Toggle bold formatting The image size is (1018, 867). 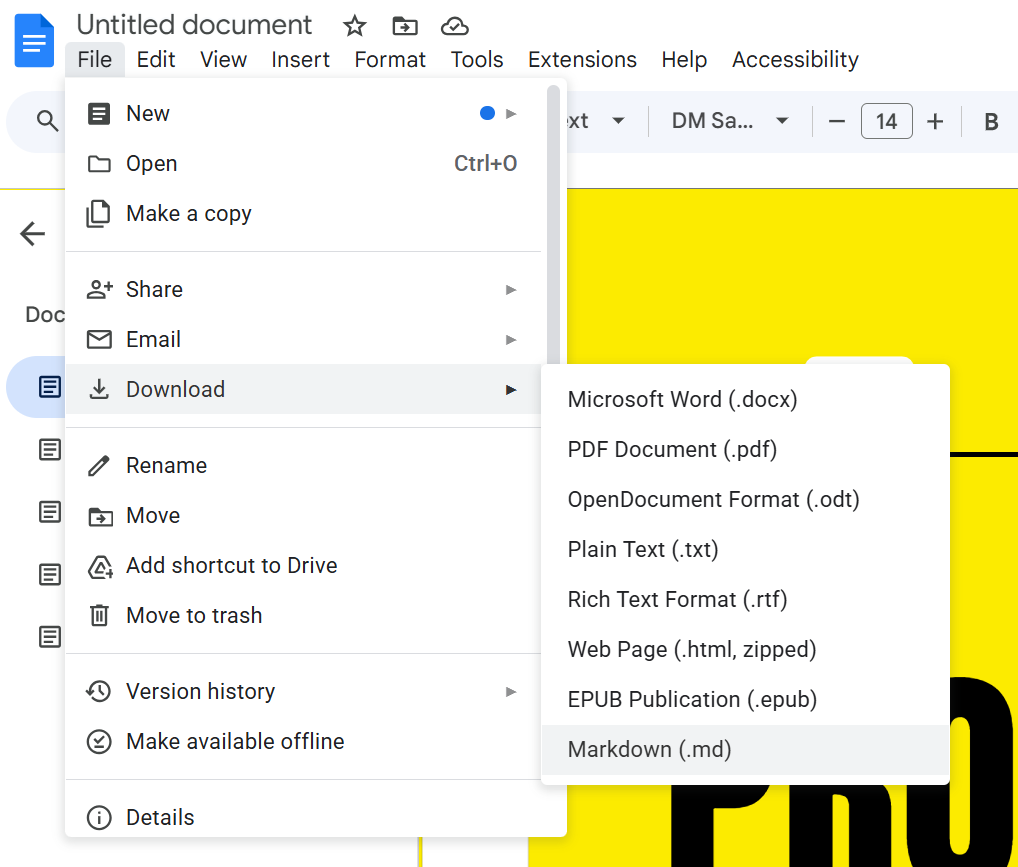[990, 120]
